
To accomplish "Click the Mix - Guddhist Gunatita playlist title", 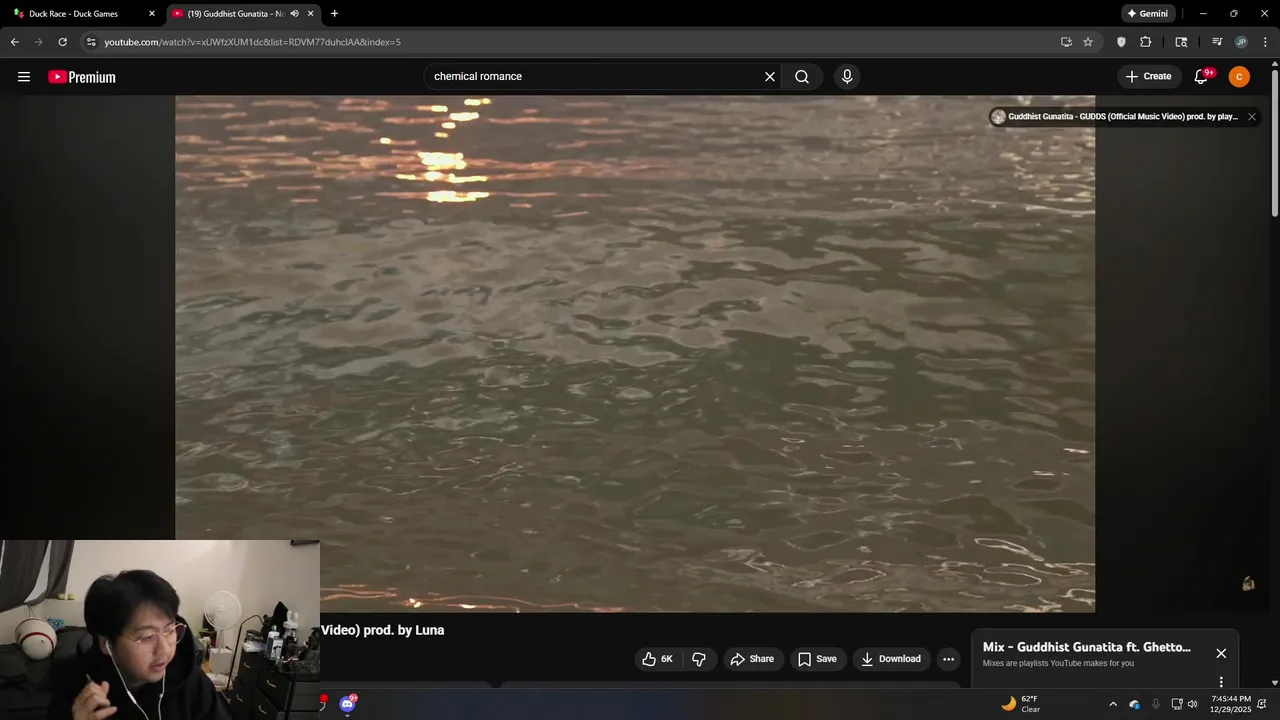I will point(1087,647).
